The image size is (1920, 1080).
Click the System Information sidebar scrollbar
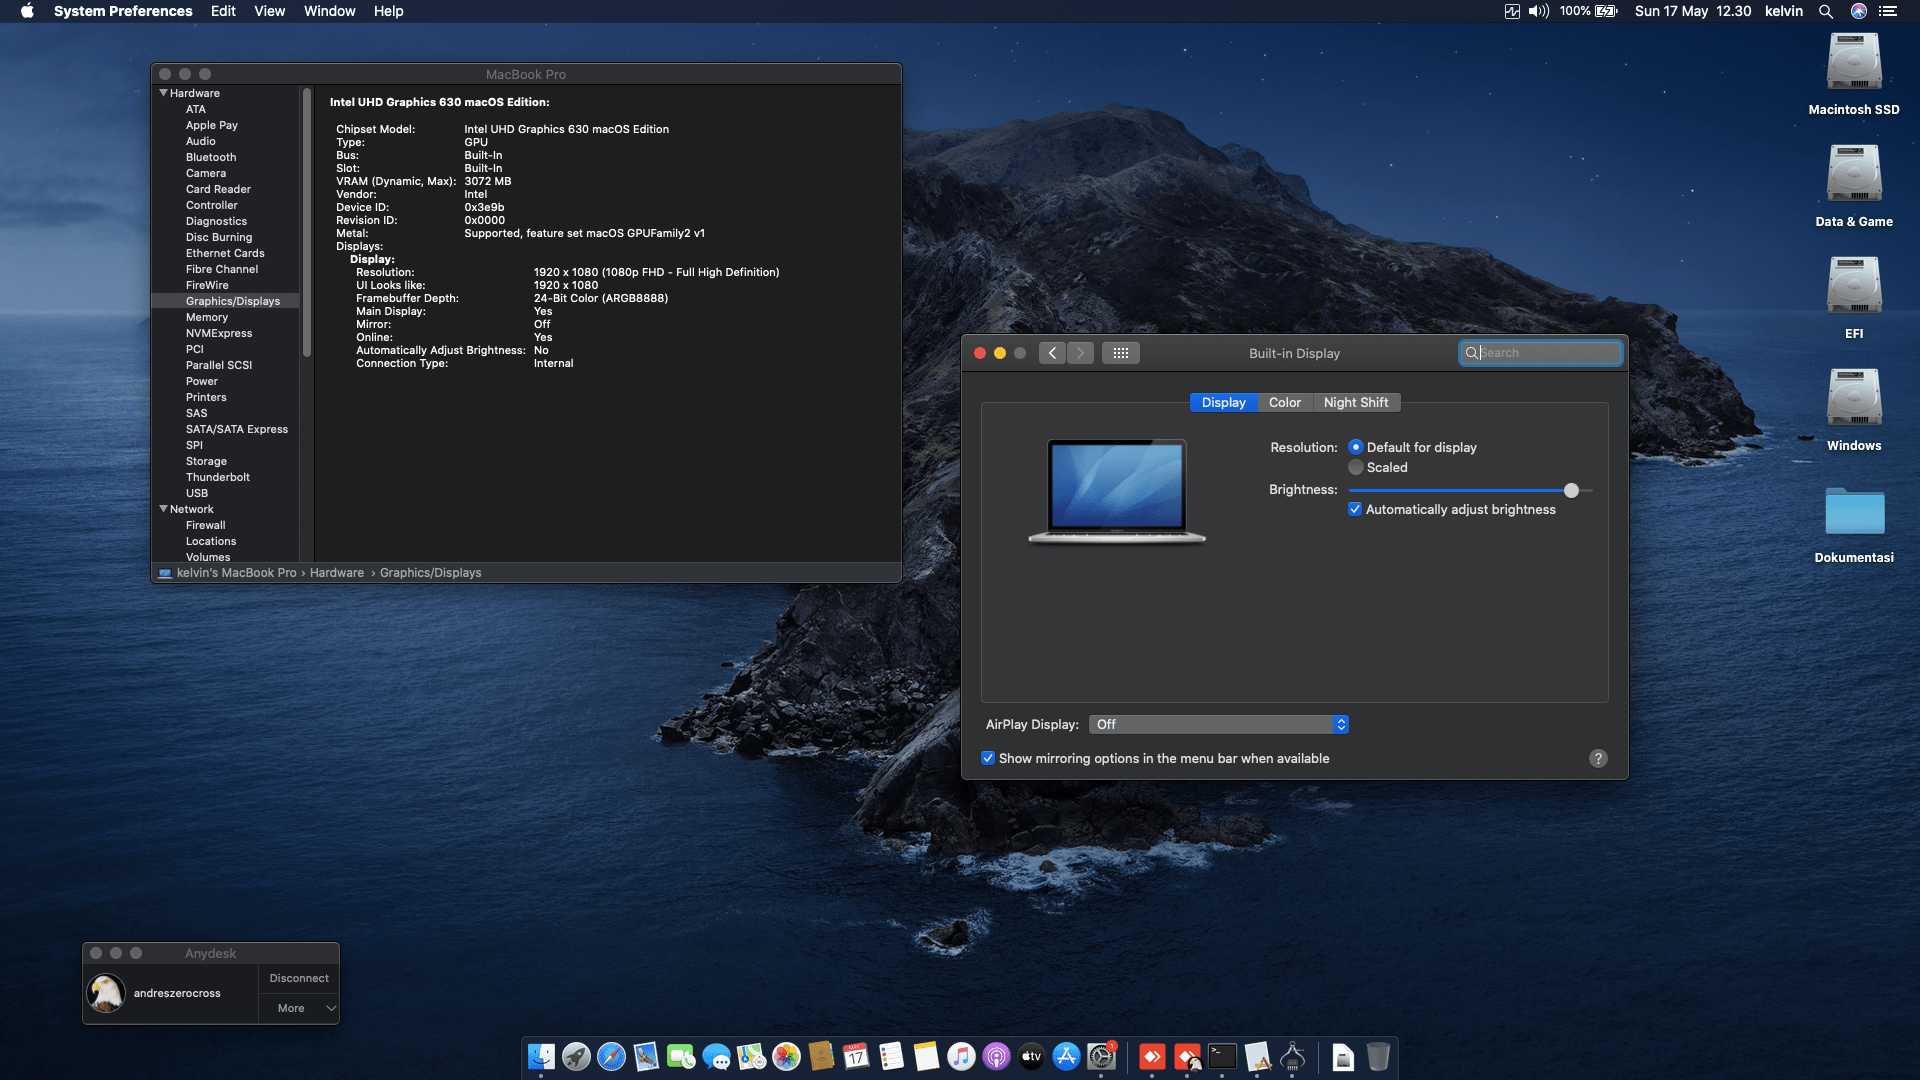pyautogui.click(x=307, y=222)
